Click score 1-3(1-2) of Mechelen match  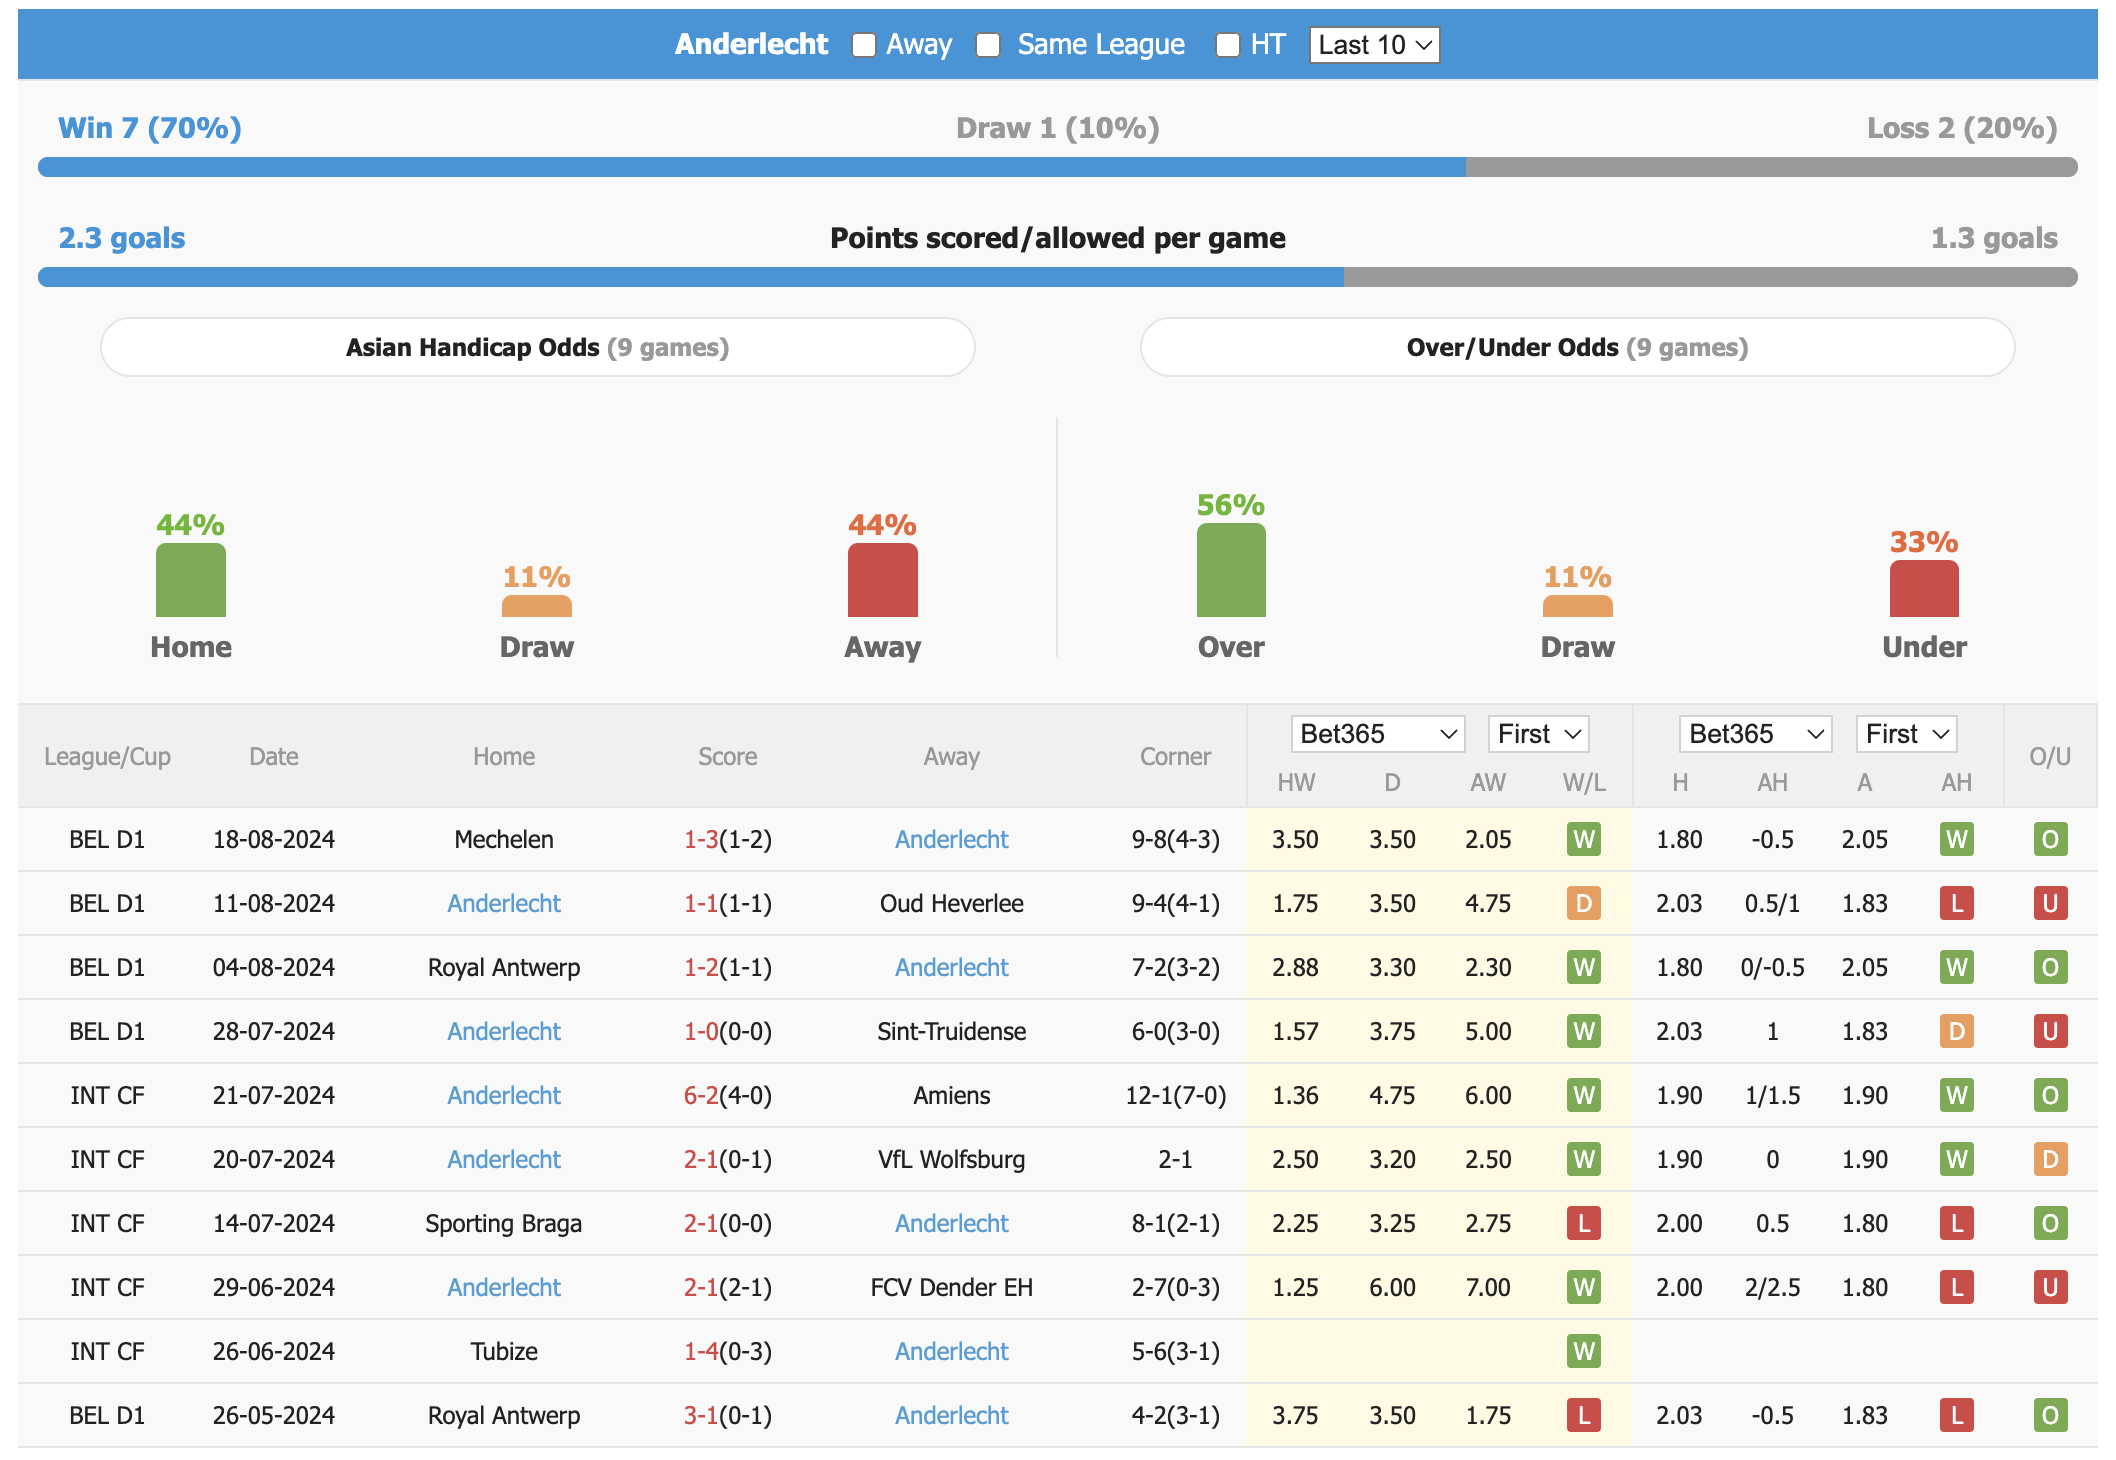pyautogui.click(x=727, y=839)
